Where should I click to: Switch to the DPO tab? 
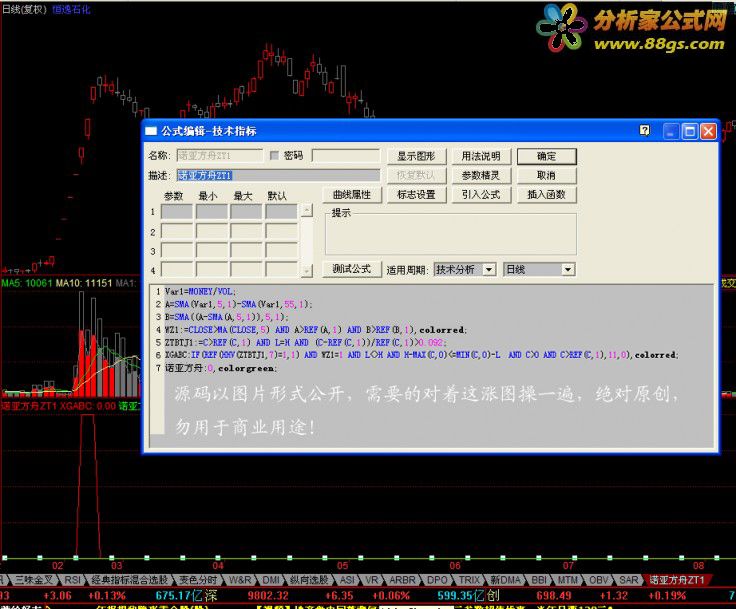(x=437, y=580)
